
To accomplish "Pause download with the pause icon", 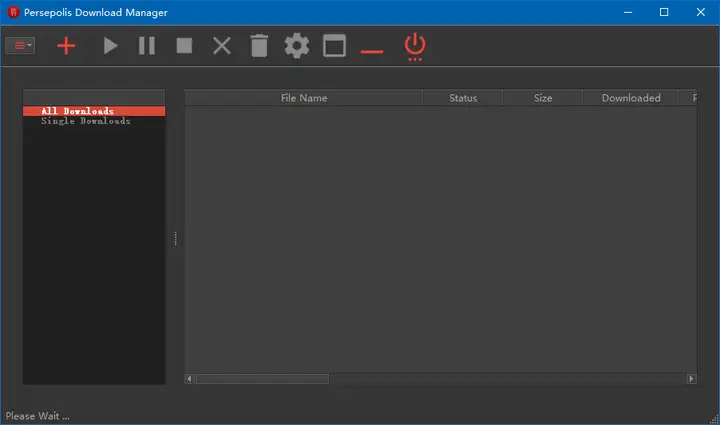I will (147, 46).
